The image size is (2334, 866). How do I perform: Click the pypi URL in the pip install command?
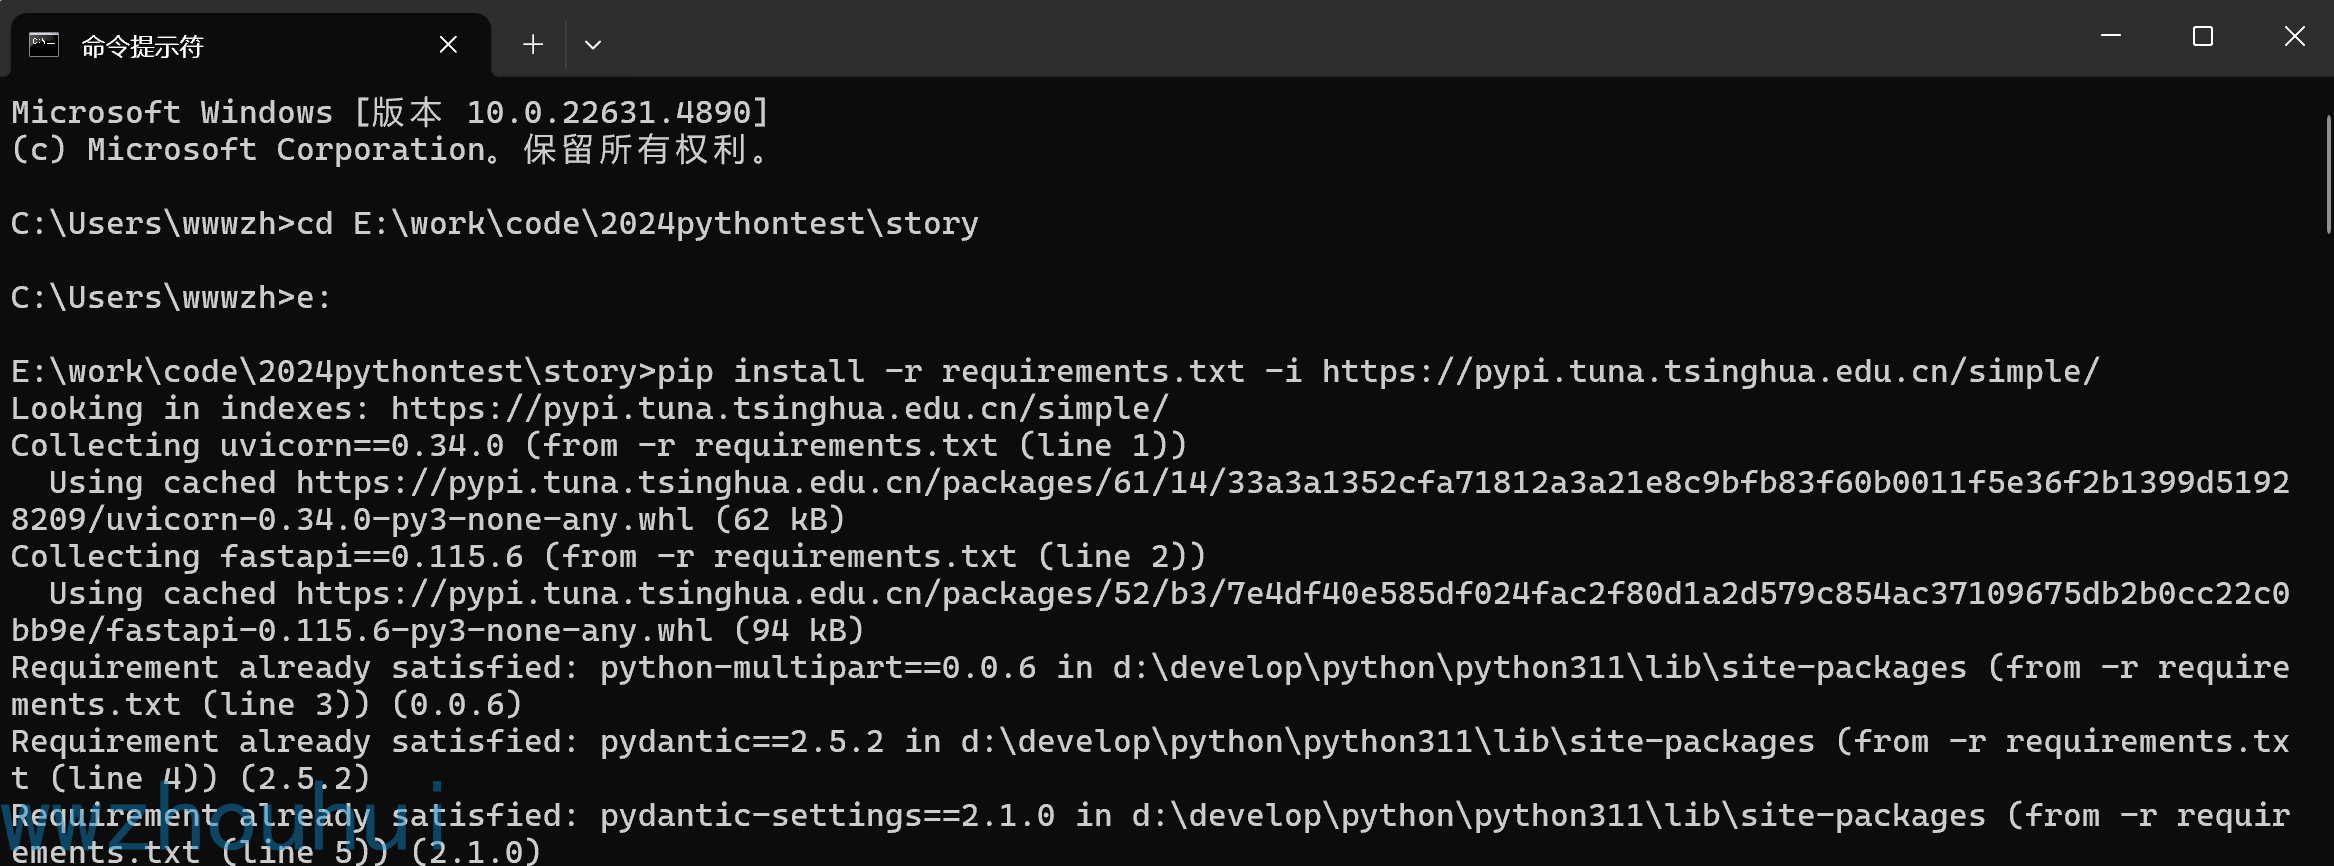point(1710,372)
